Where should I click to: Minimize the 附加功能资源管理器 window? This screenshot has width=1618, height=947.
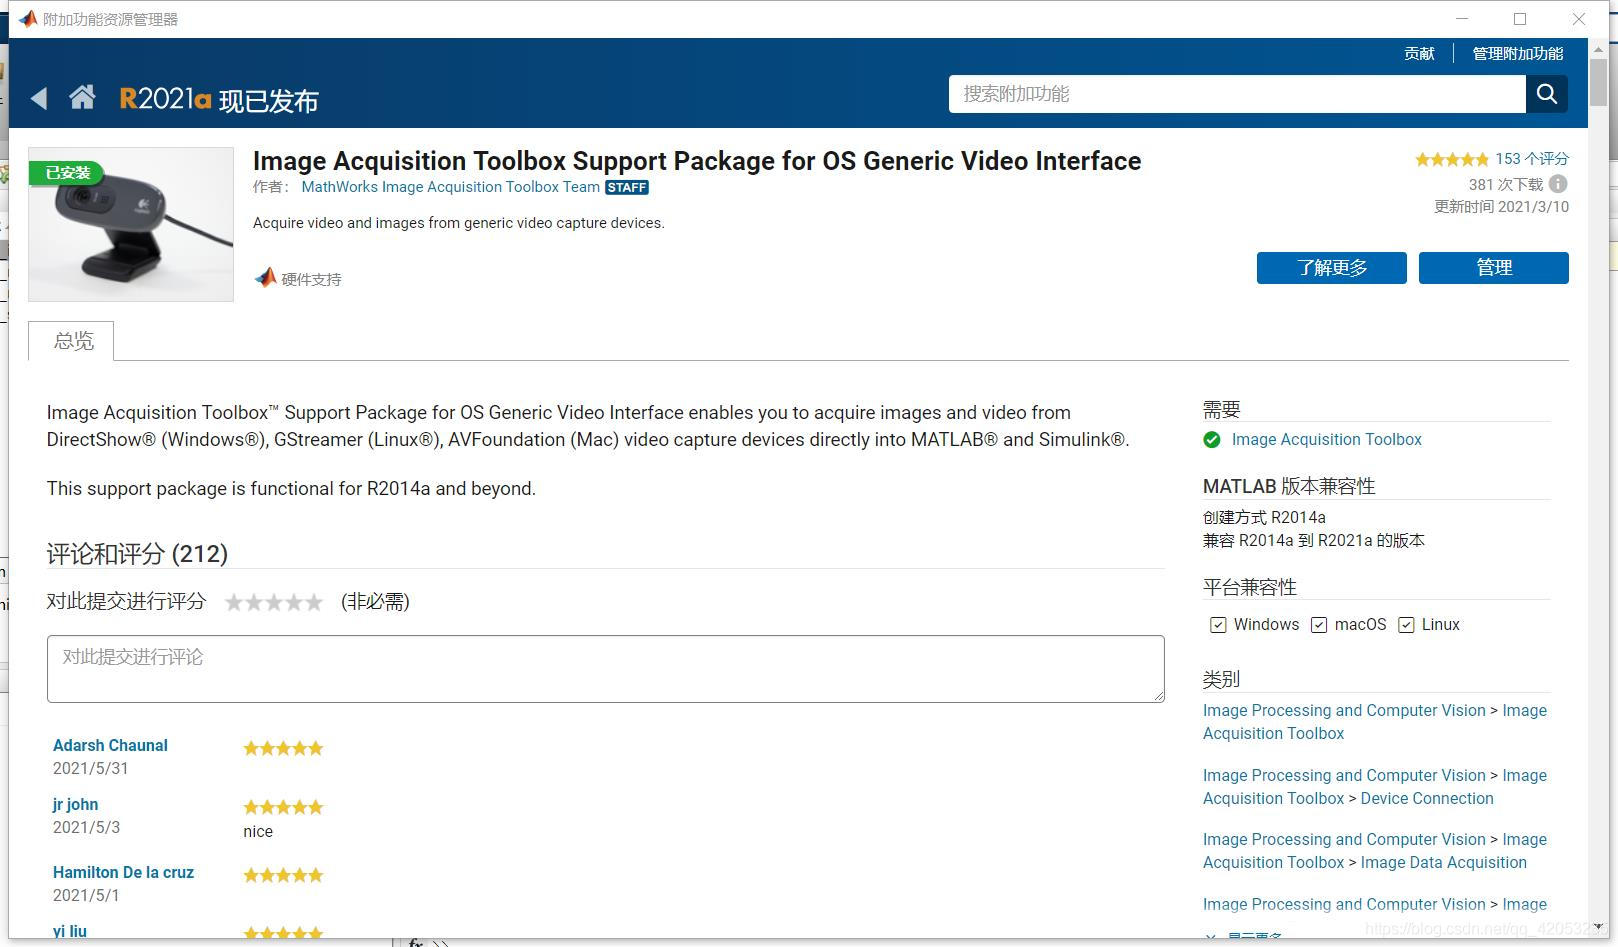1462,19
